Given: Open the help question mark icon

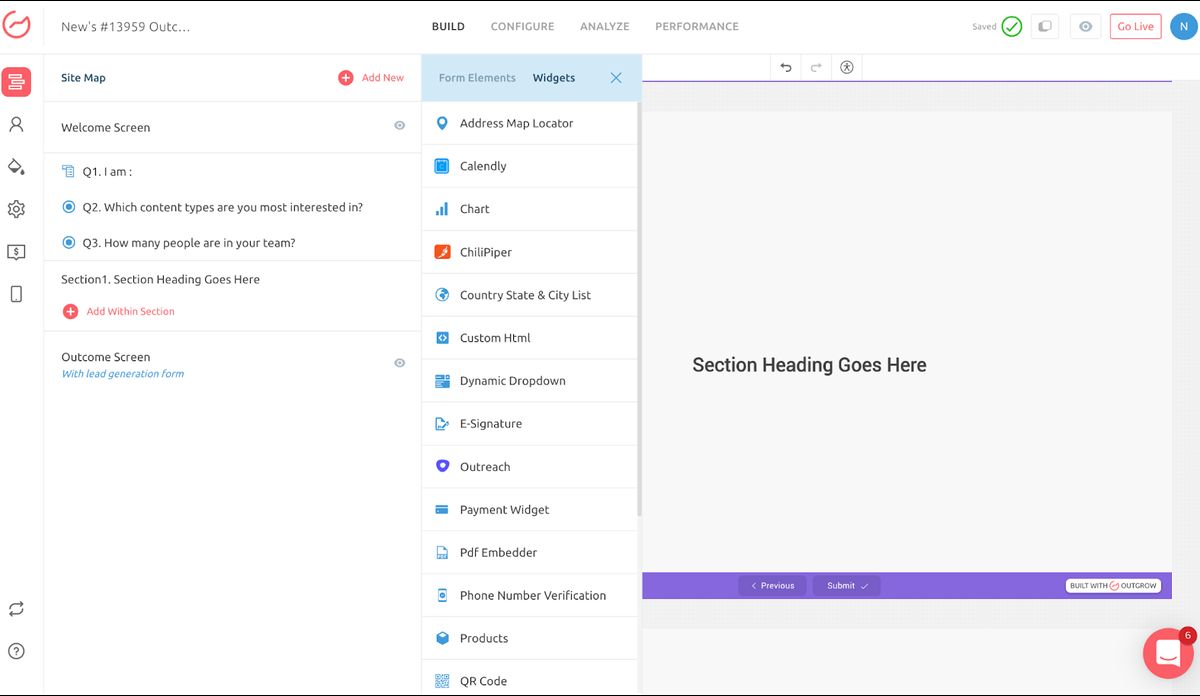Looking at the screenshot, I should 16,651.
